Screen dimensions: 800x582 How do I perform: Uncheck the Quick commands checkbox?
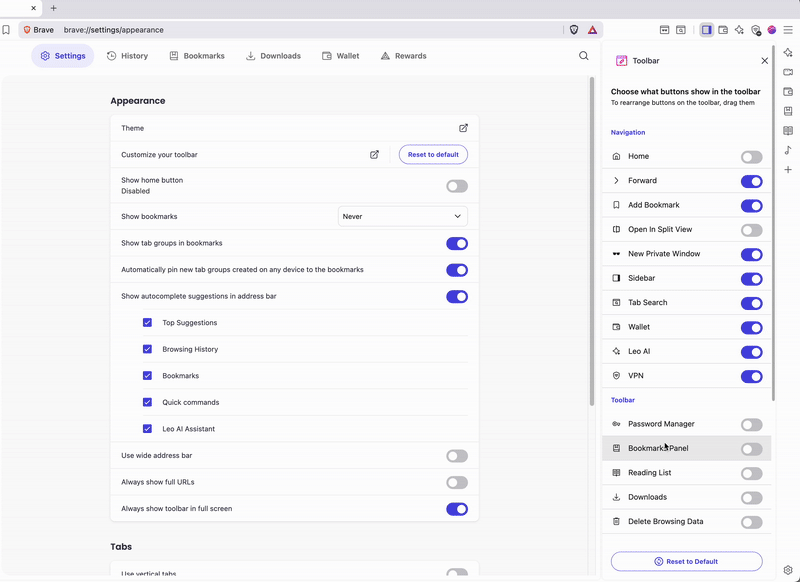(147, 402)
